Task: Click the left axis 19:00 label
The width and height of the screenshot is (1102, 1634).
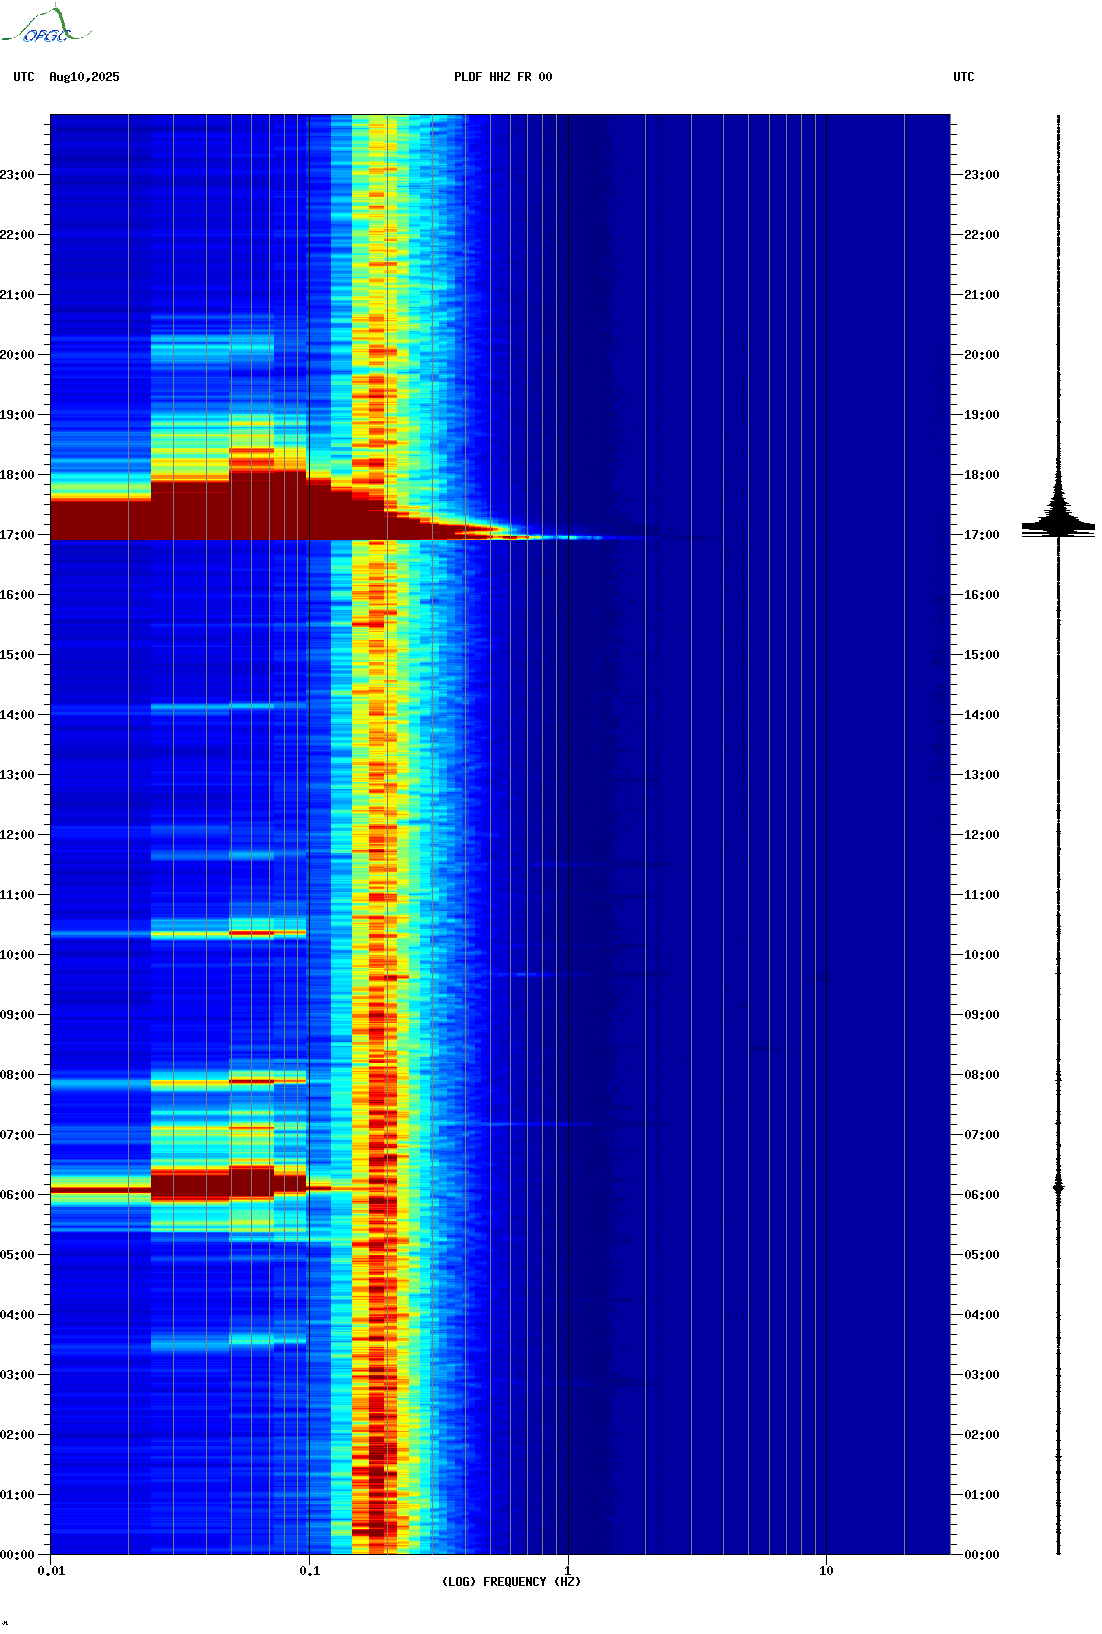Action: coord(17,415)
